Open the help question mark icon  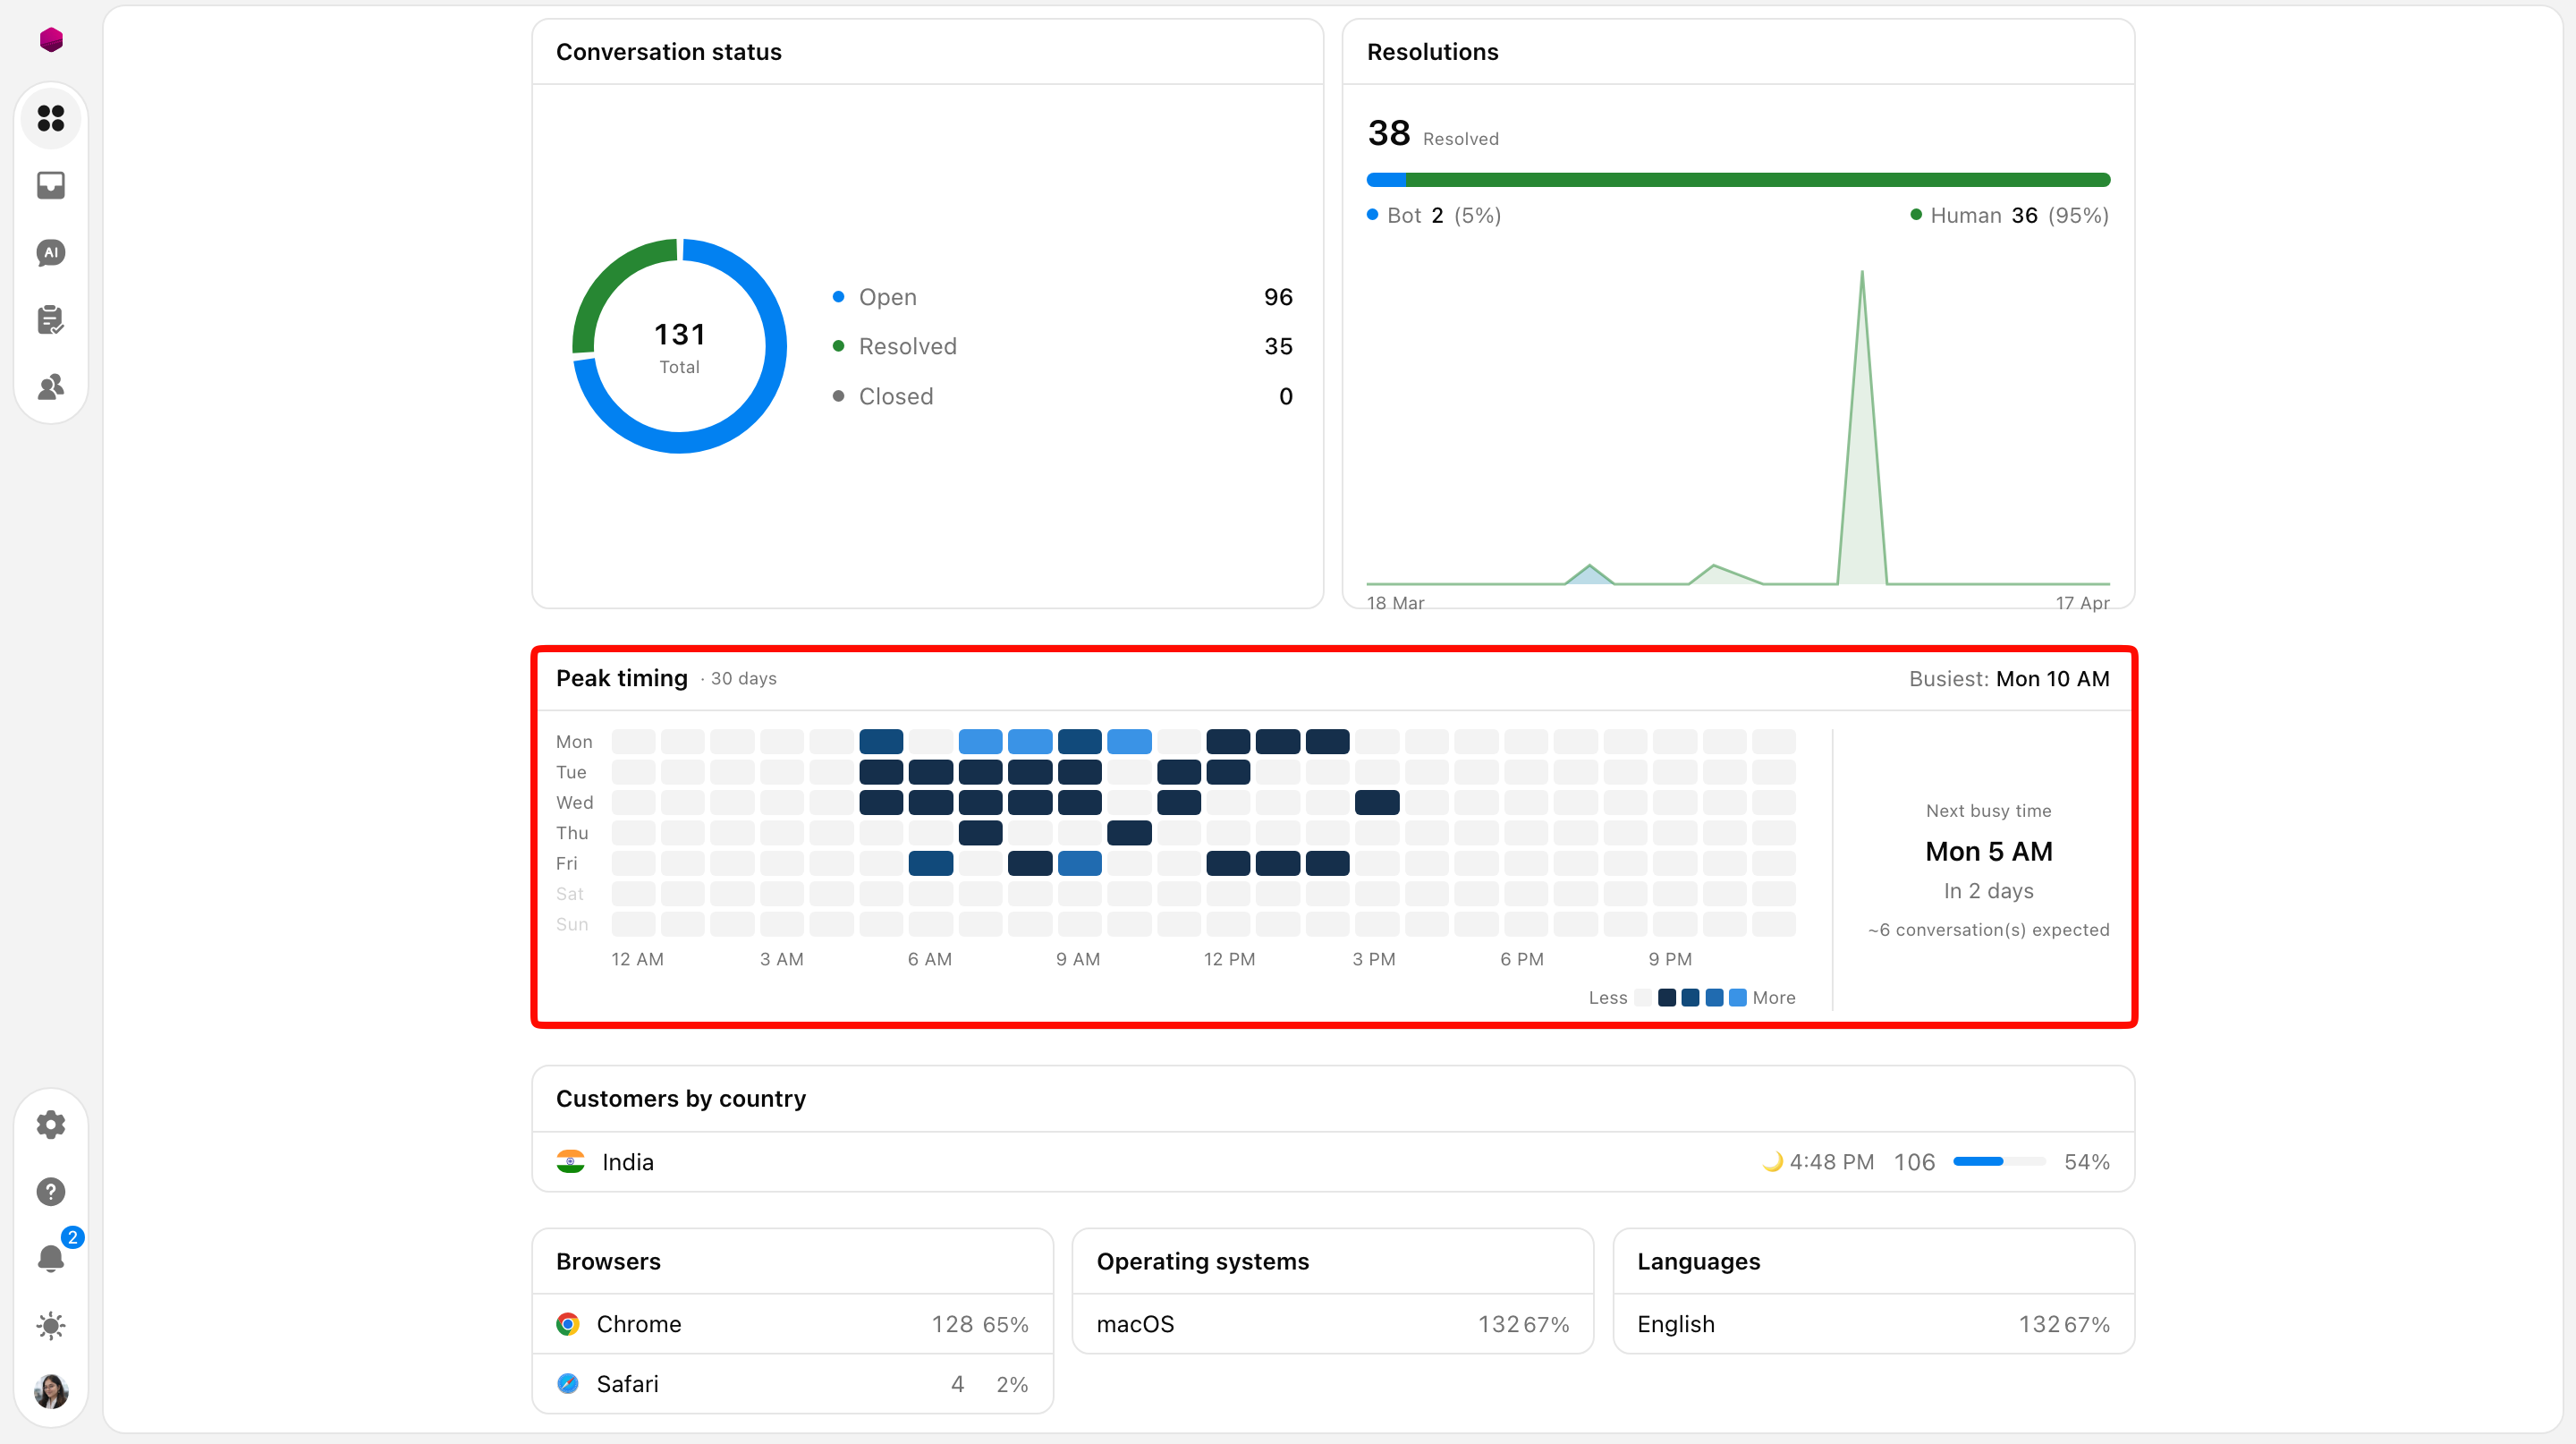tap(51, 1192)
